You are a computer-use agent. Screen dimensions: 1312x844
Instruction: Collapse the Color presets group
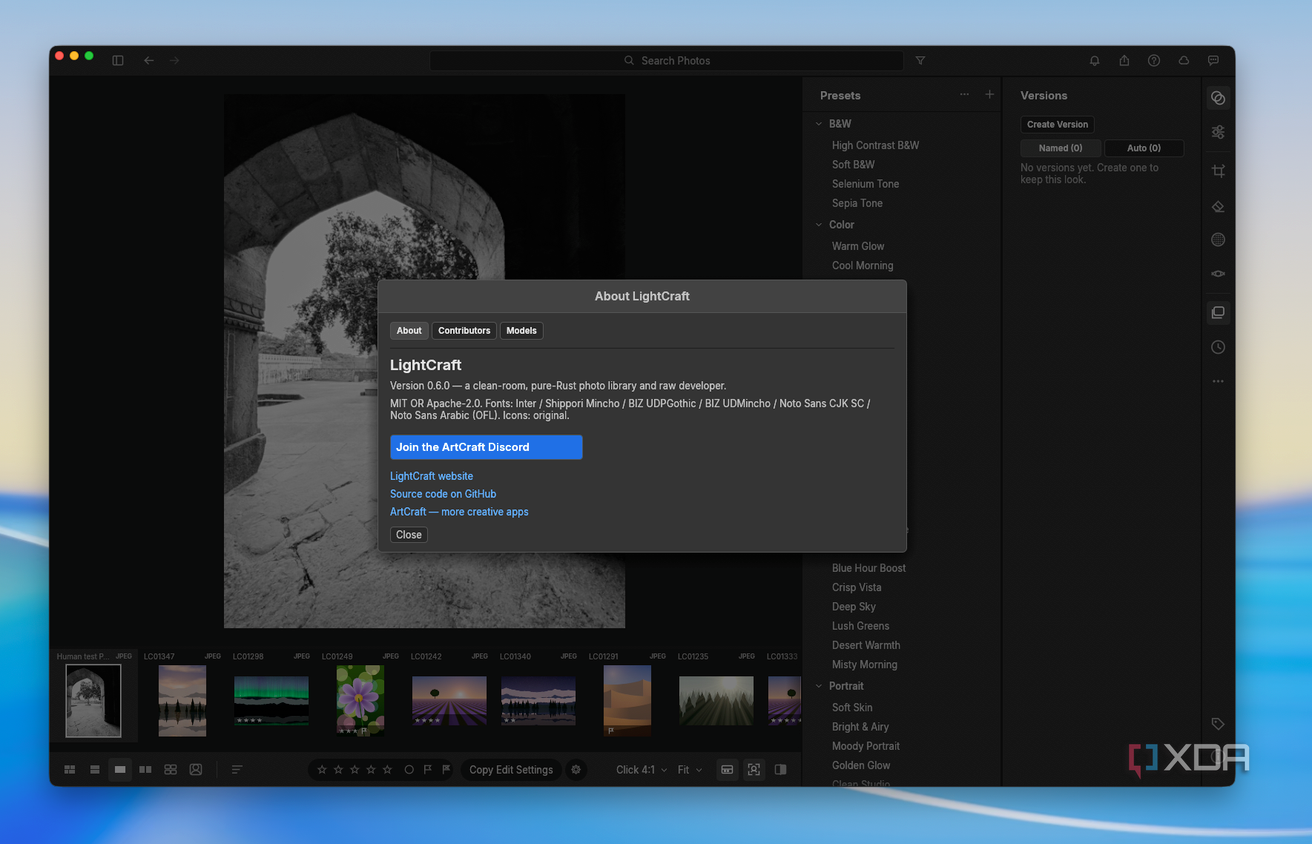click(x=819, y=225)
